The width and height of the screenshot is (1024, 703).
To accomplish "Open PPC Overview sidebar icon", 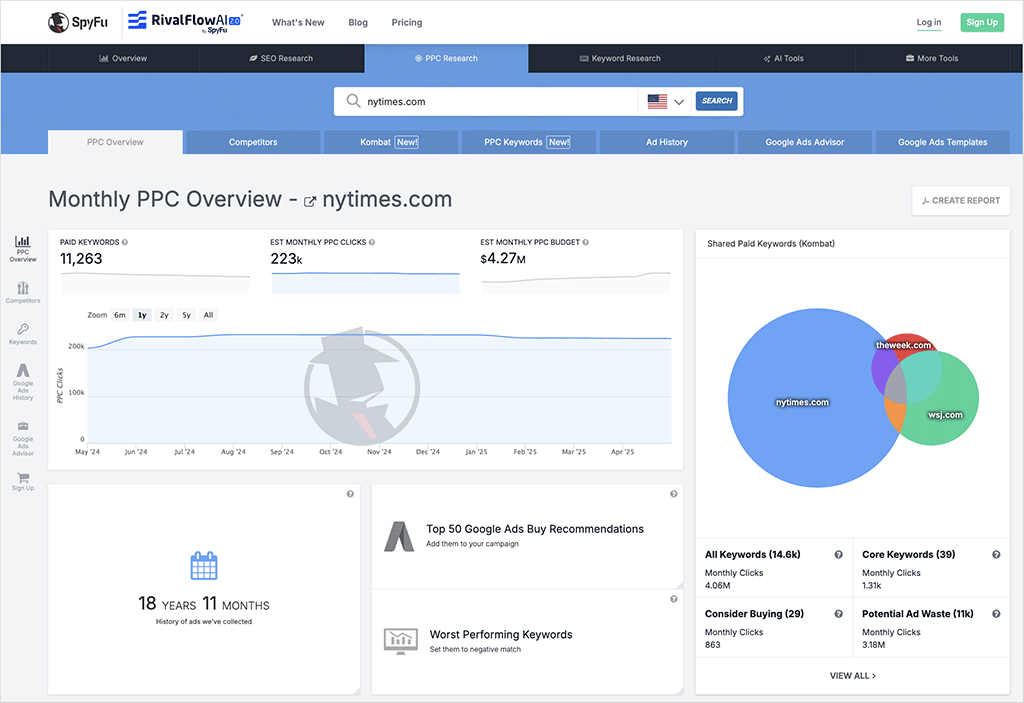I will 23,249.
